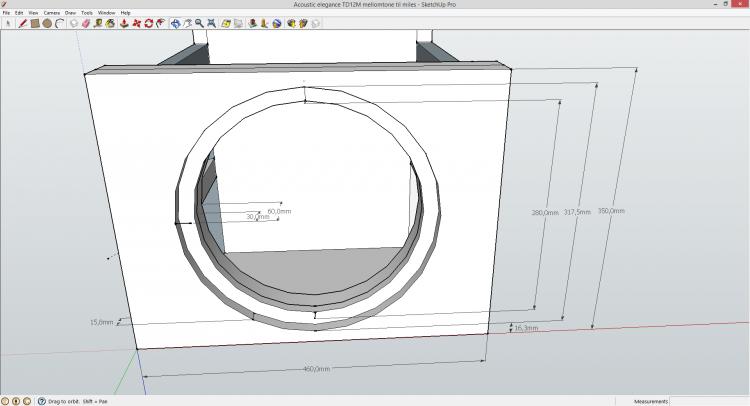Screen dimensions: 750x406
Task: Select the Paint Bucket tool
Action: 110,23
